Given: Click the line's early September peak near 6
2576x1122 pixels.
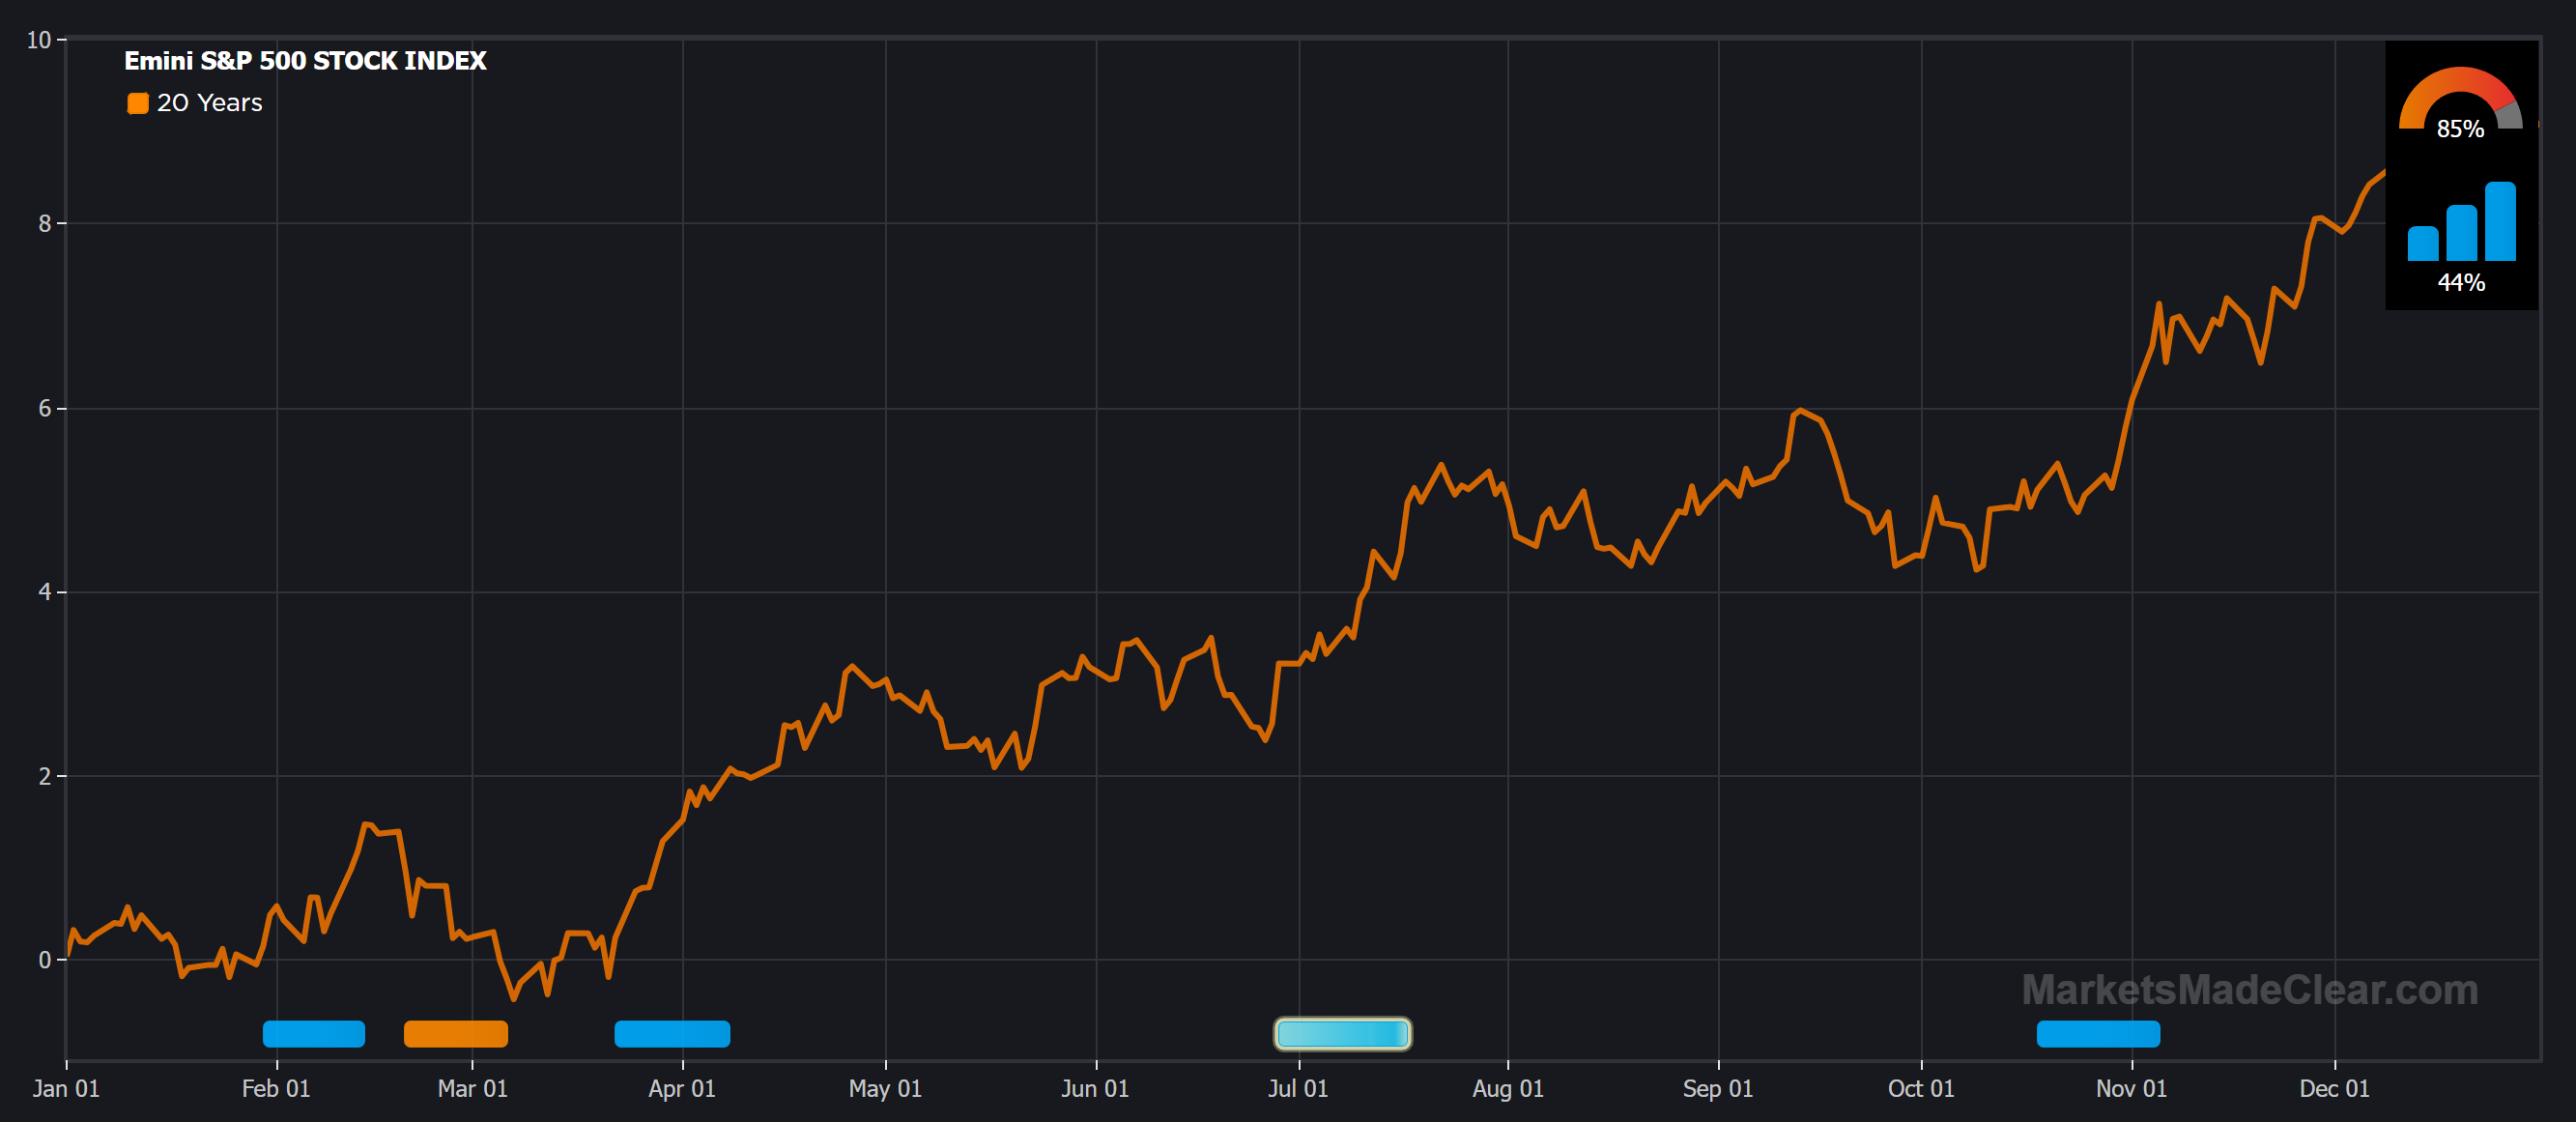Looking at the screenshot, I should click(x=1799, y=410).
